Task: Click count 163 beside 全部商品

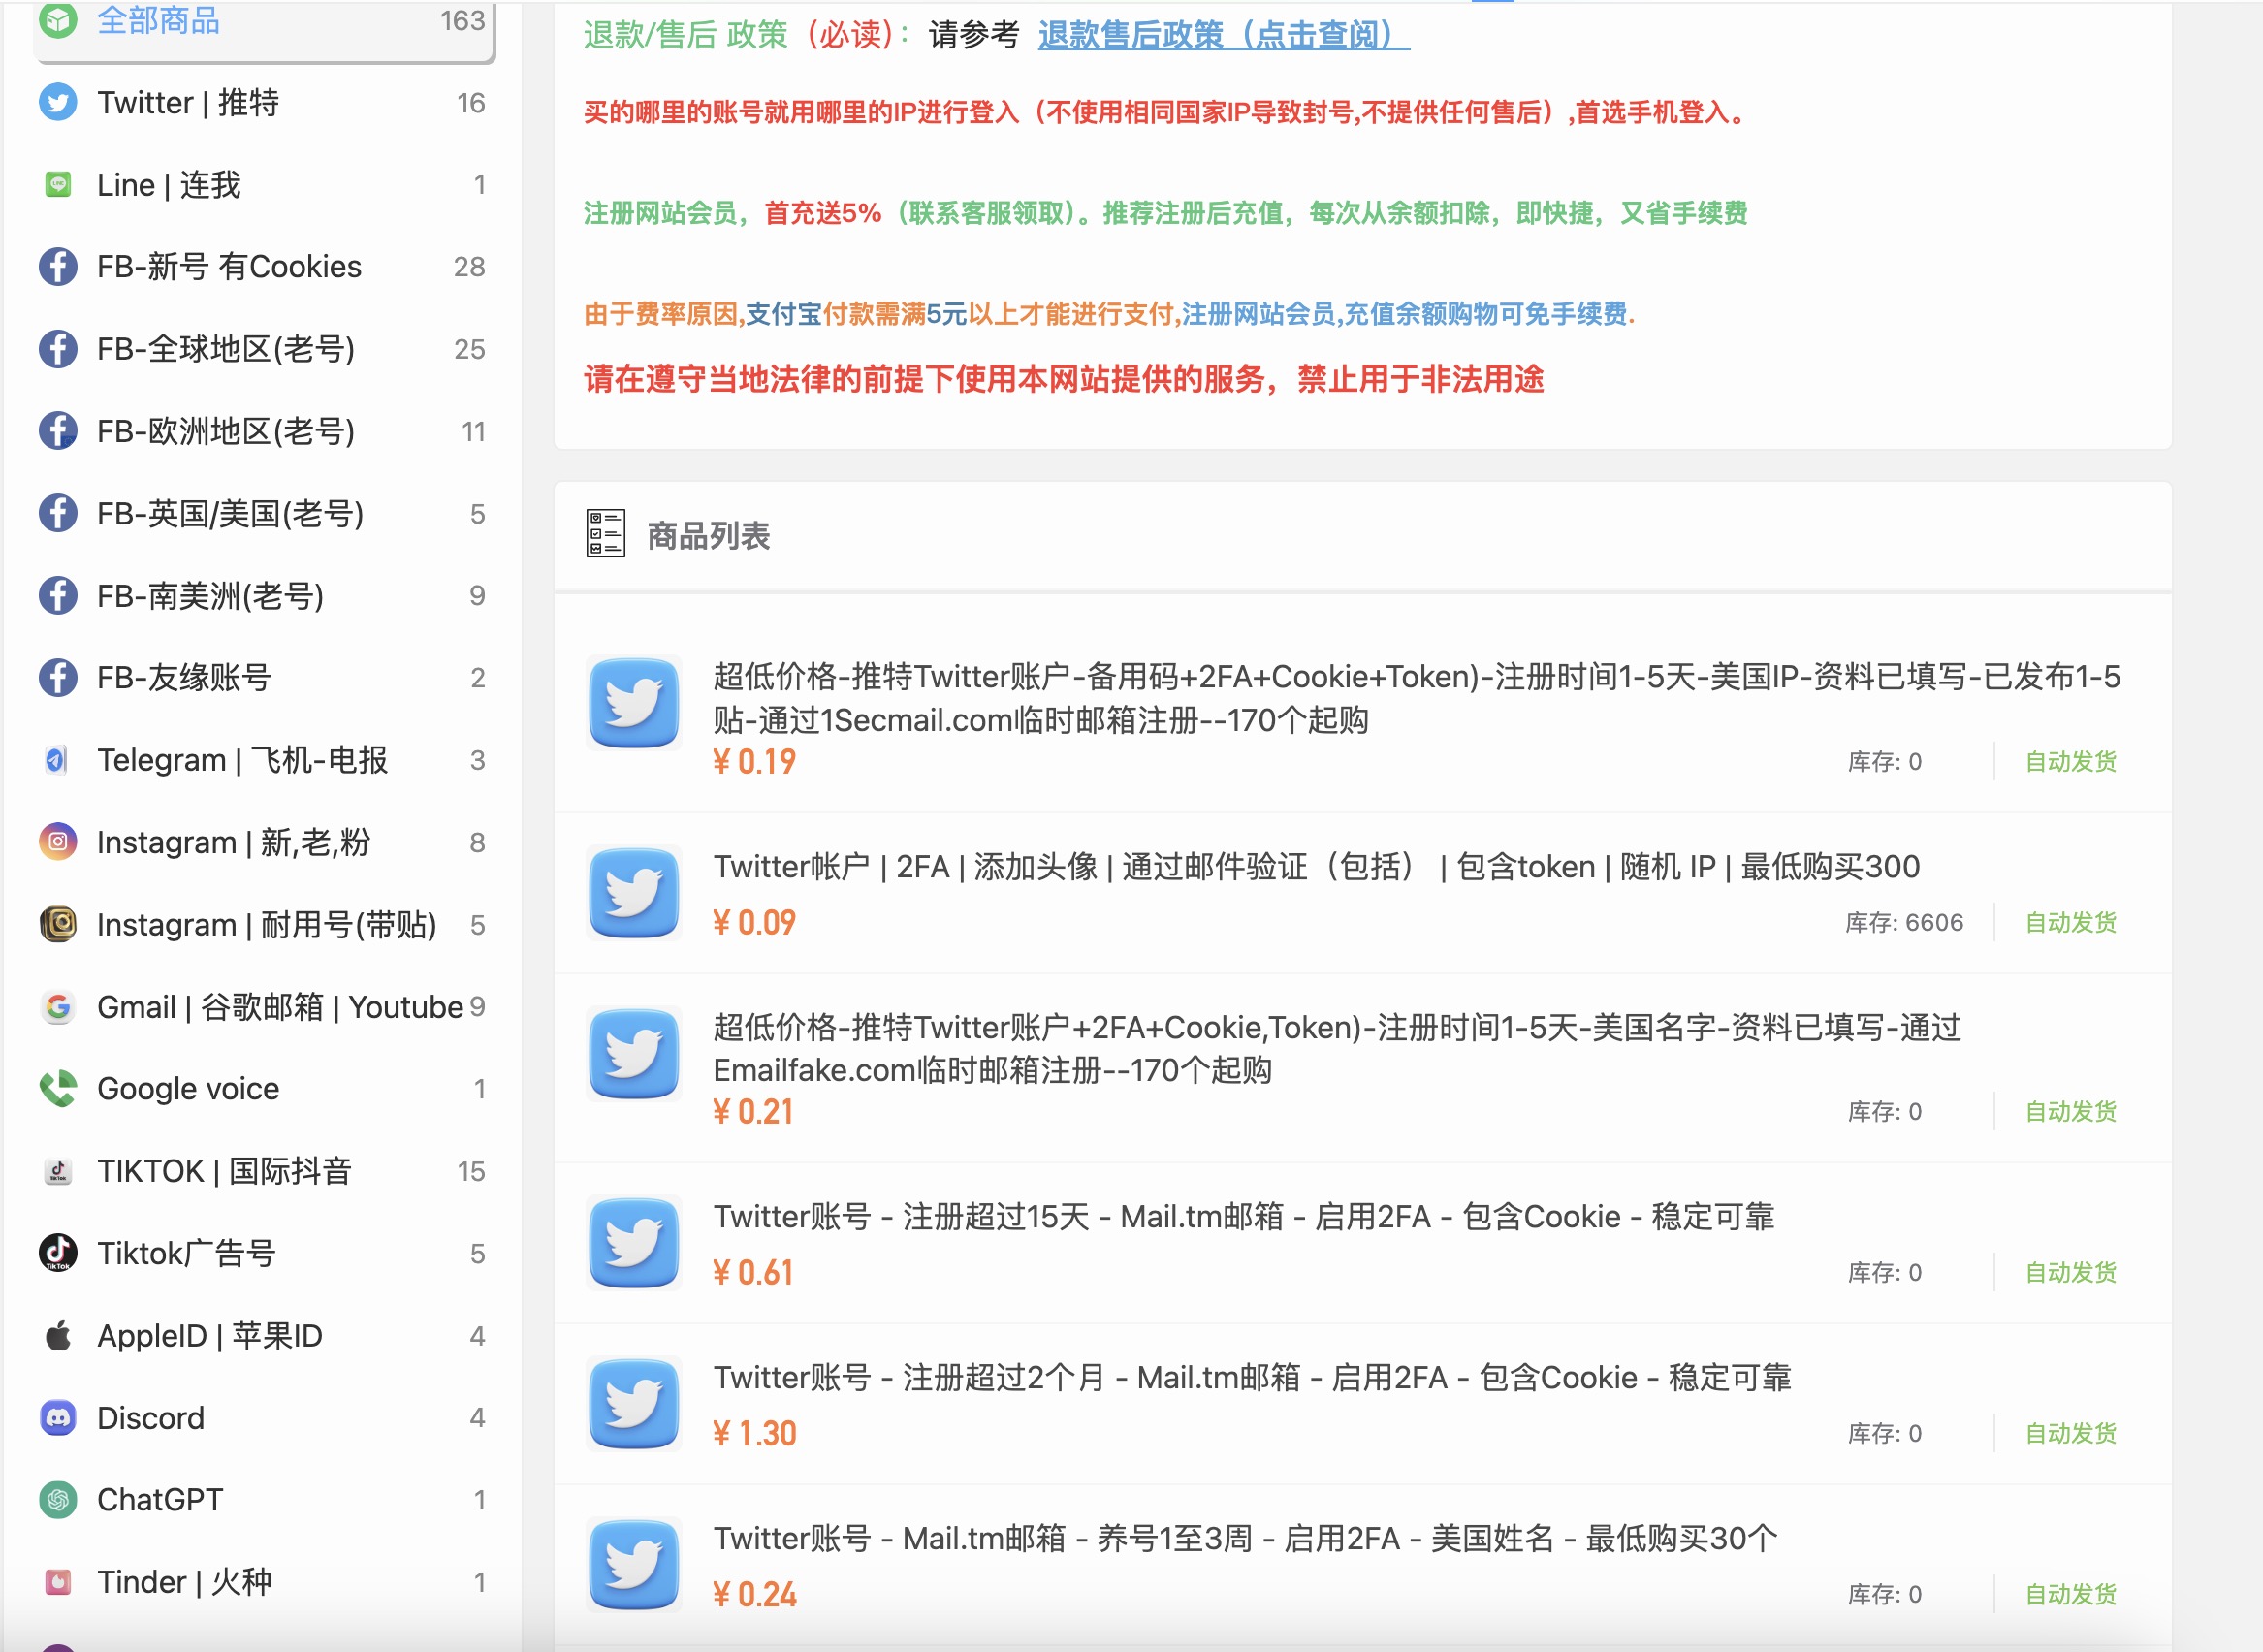Action: 462,20
